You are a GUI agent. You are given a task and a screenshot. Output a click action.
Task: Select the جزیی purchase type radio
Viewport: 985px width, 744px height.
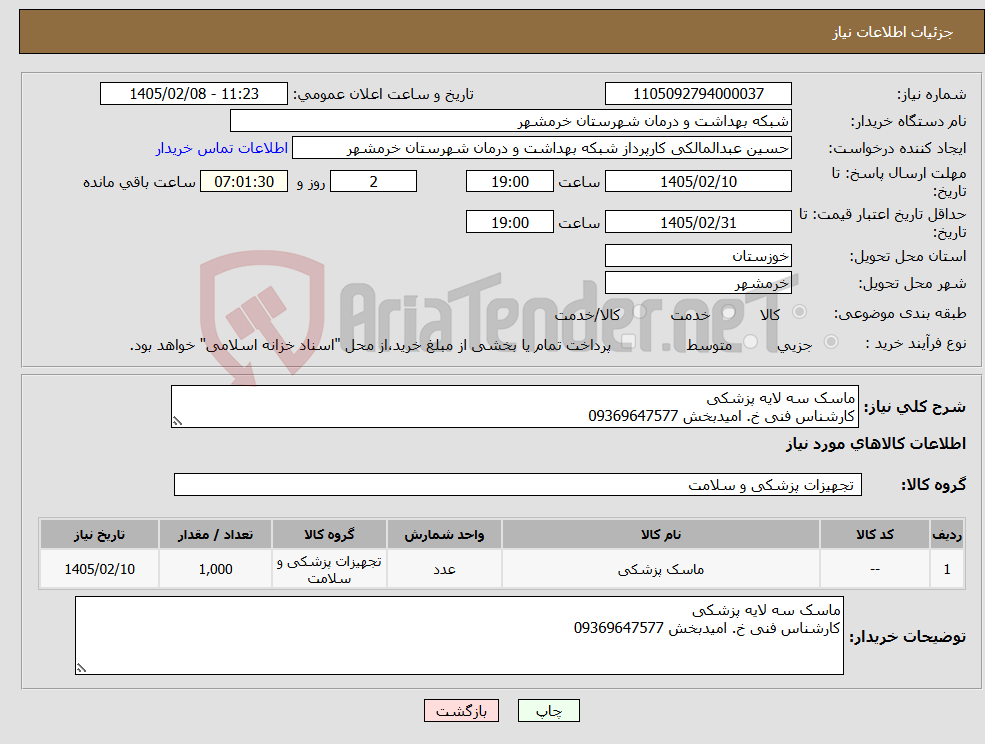(830, 341)
